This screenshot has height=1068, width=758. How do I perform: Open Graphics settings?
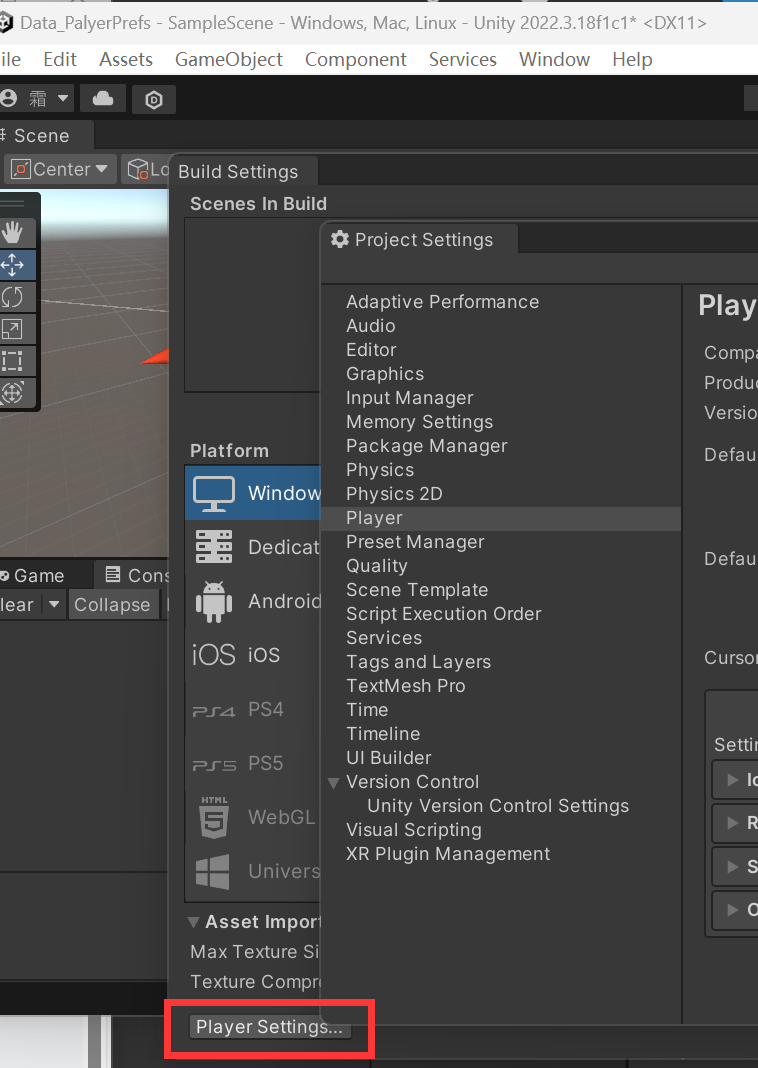385,374
